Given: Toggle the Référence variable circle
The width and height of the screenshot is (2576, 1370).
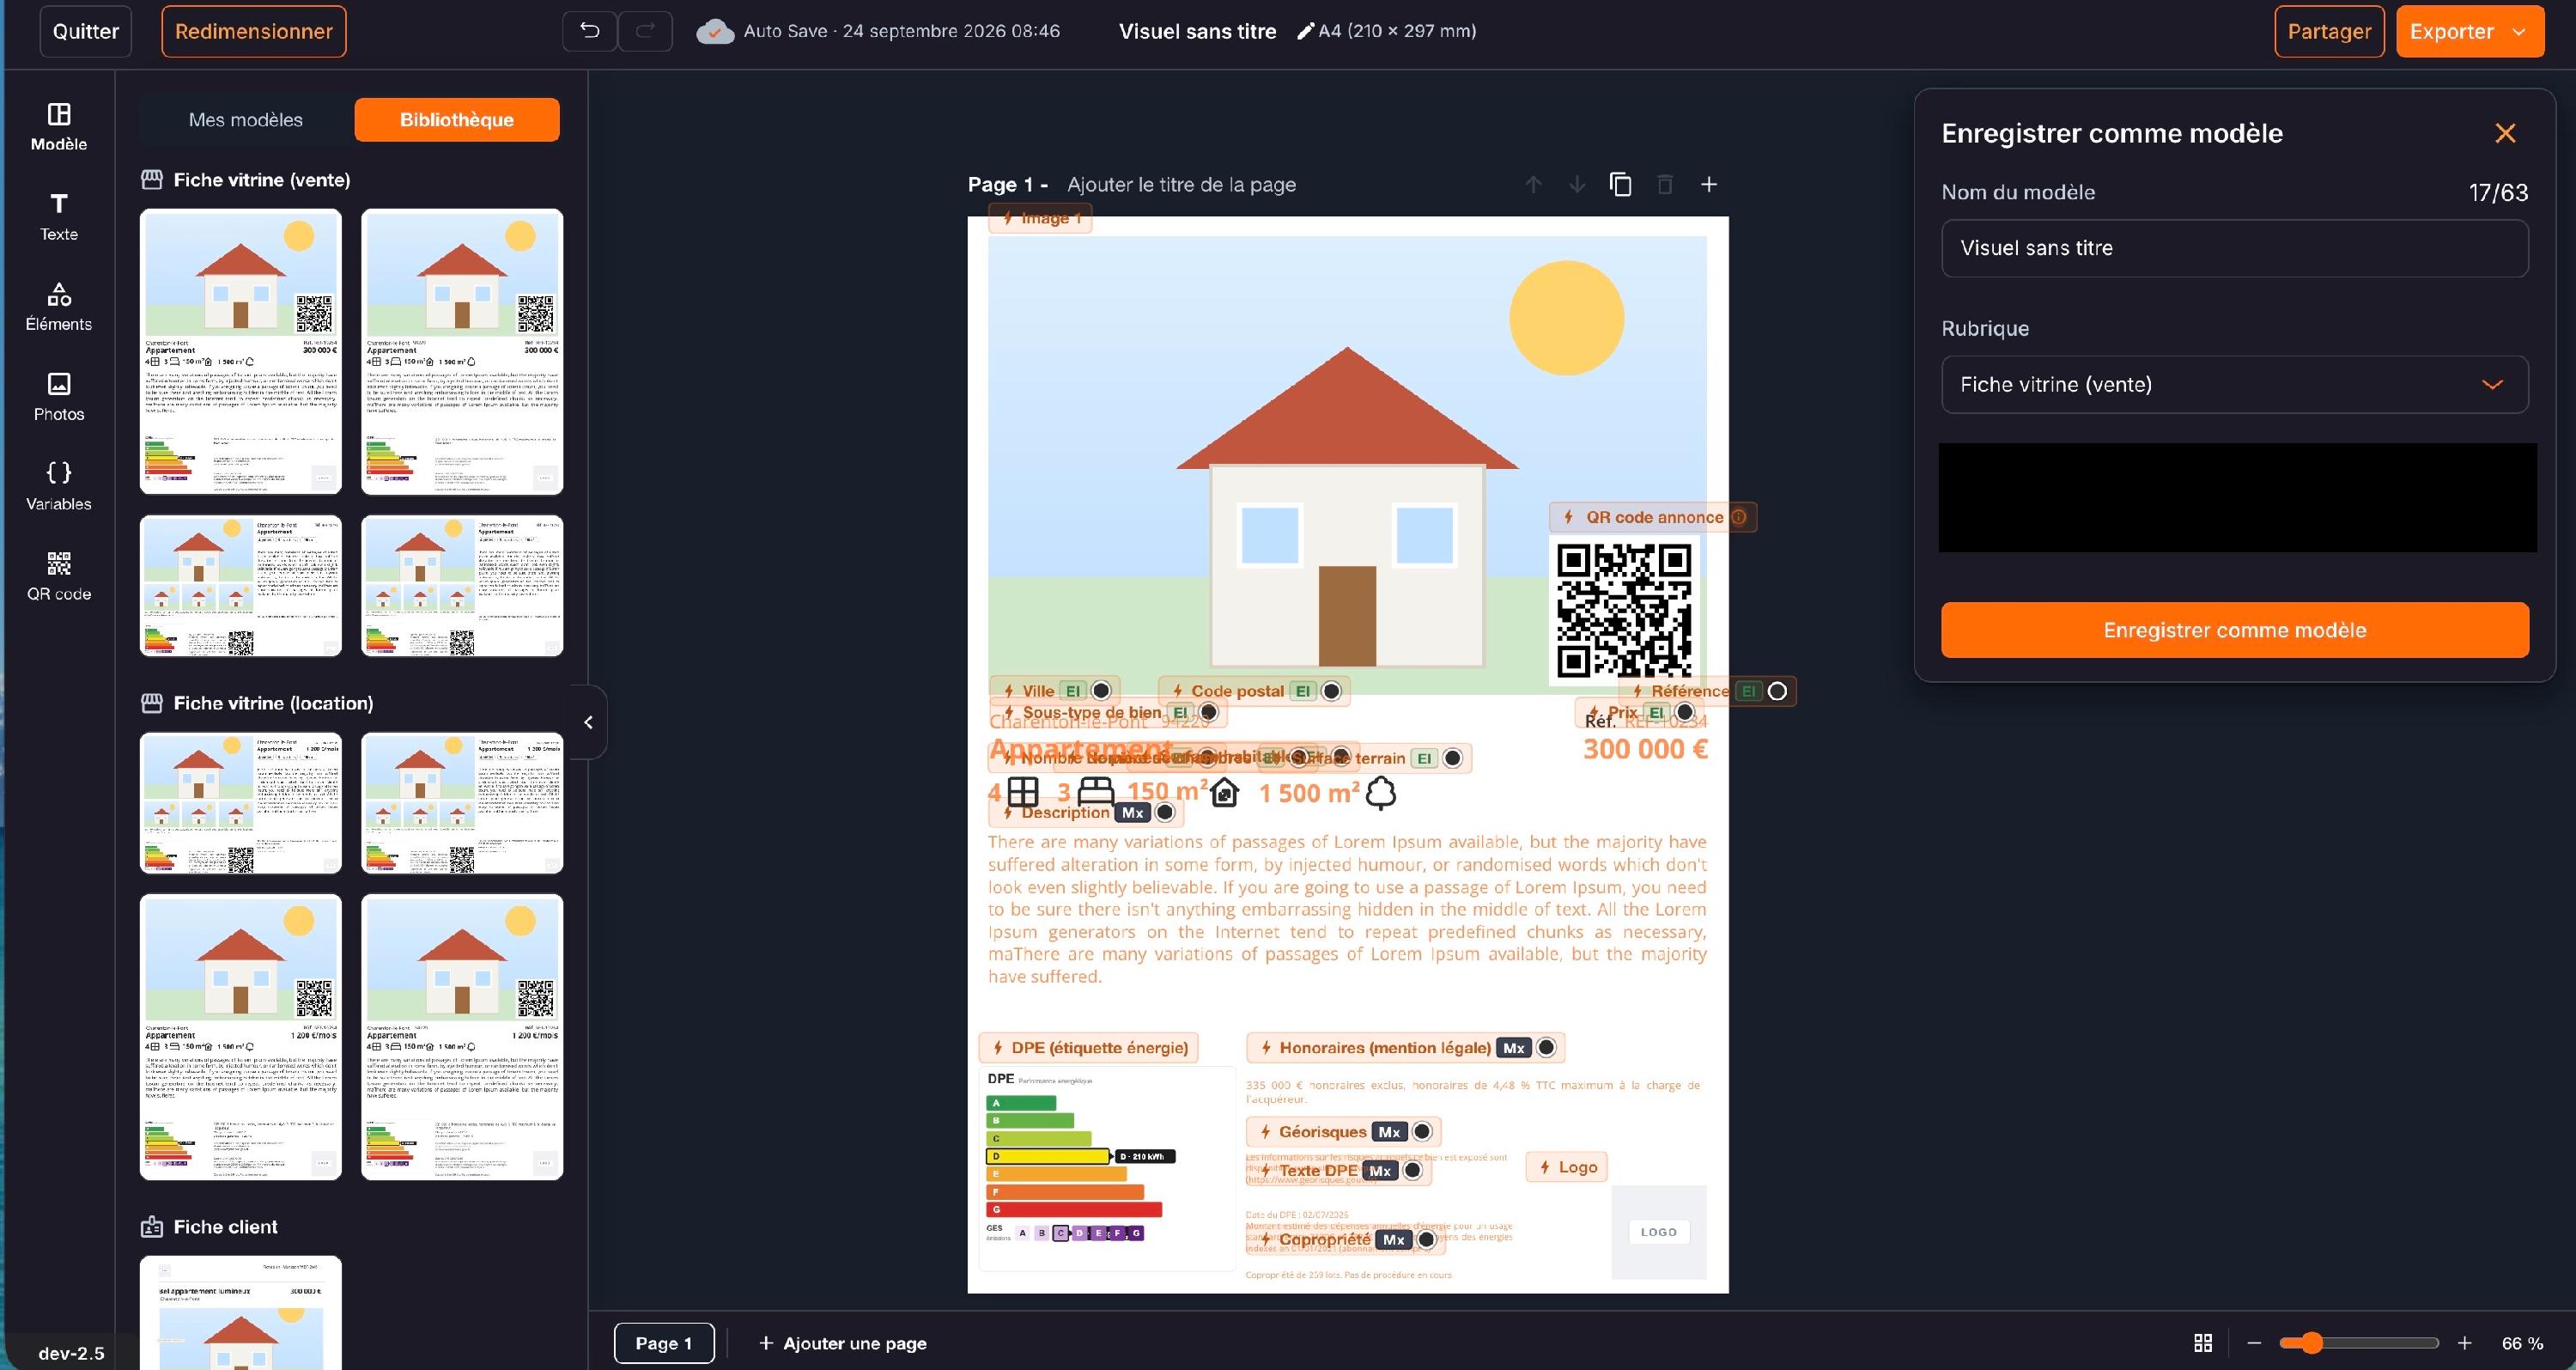Looking at the screenshot, I should click(1777, 691).
